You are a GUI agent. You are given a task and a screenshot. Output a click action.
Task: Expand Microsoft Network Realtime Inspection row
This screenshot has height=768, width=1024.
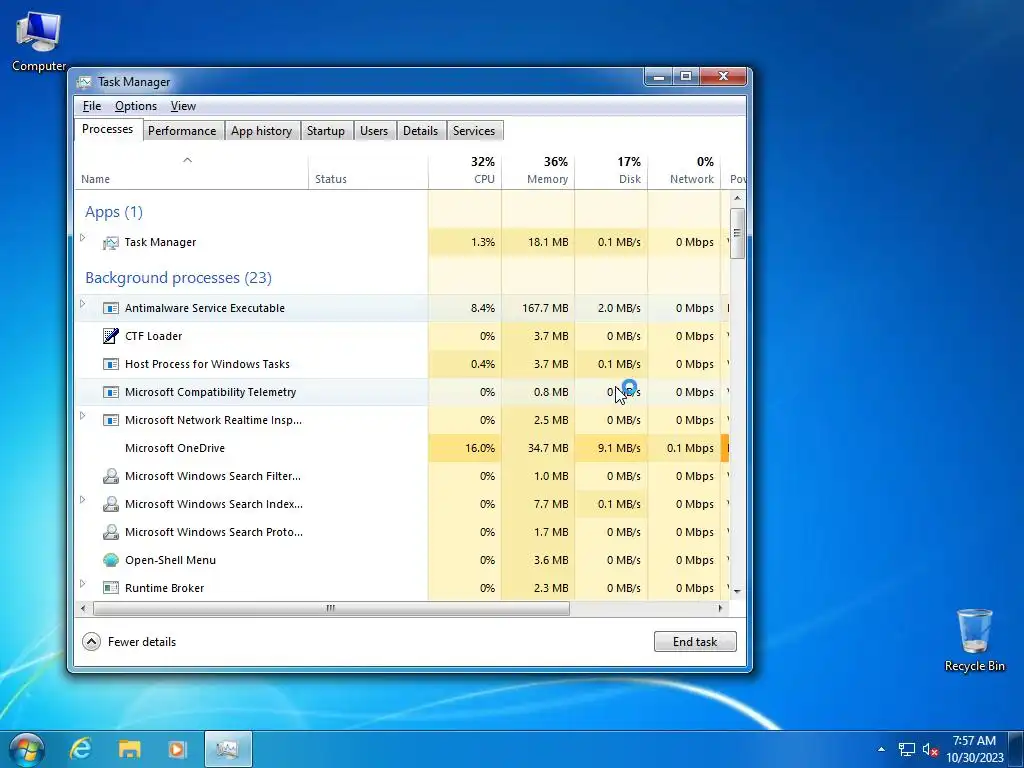pyautogui.click(x=83, y=416)
